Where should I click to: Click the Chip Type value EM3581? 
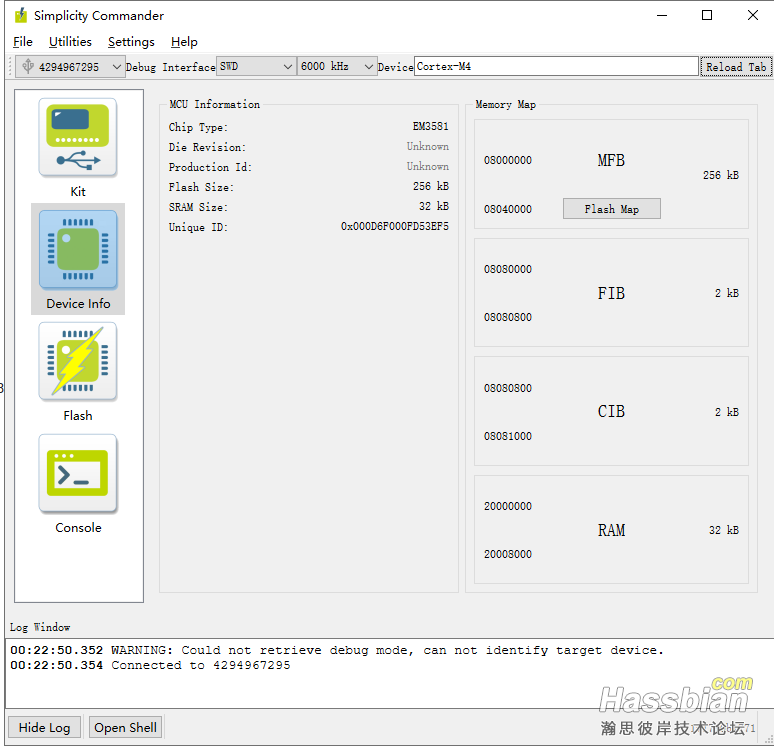pos(430,126)
